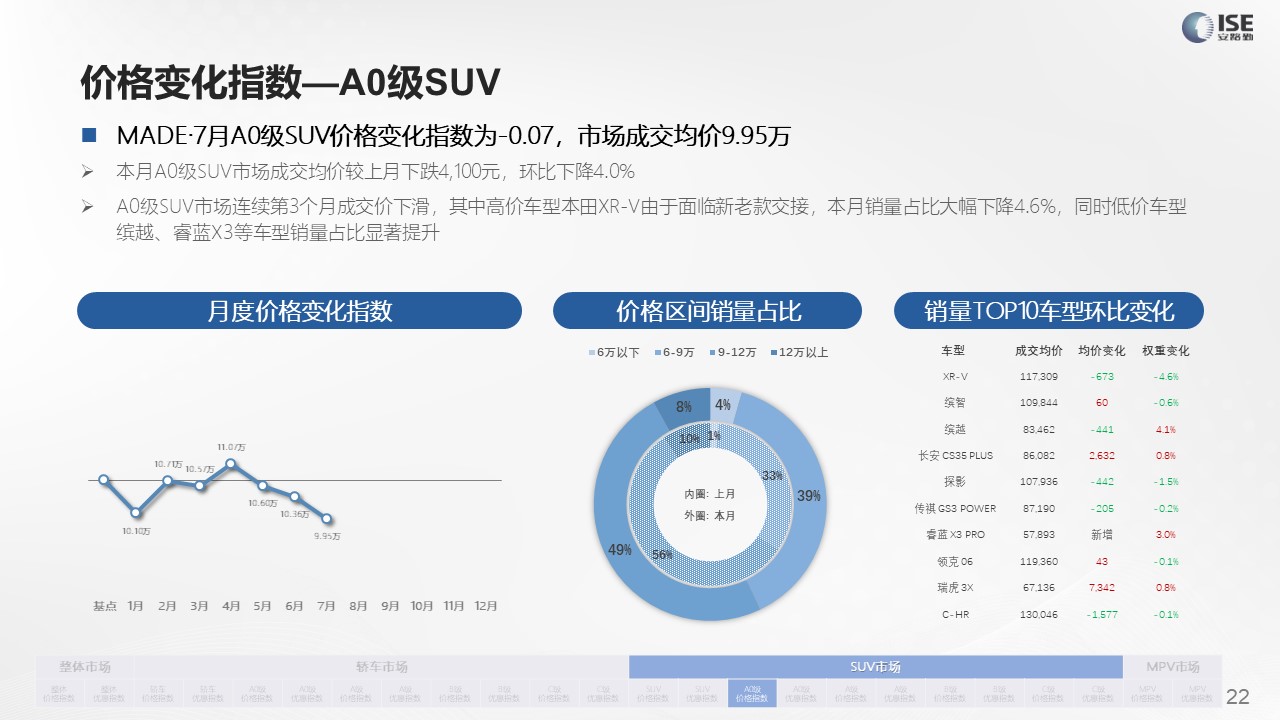Click the 新增 cell for 睿蓝 X3 PRO

(x=1102, y=535)
